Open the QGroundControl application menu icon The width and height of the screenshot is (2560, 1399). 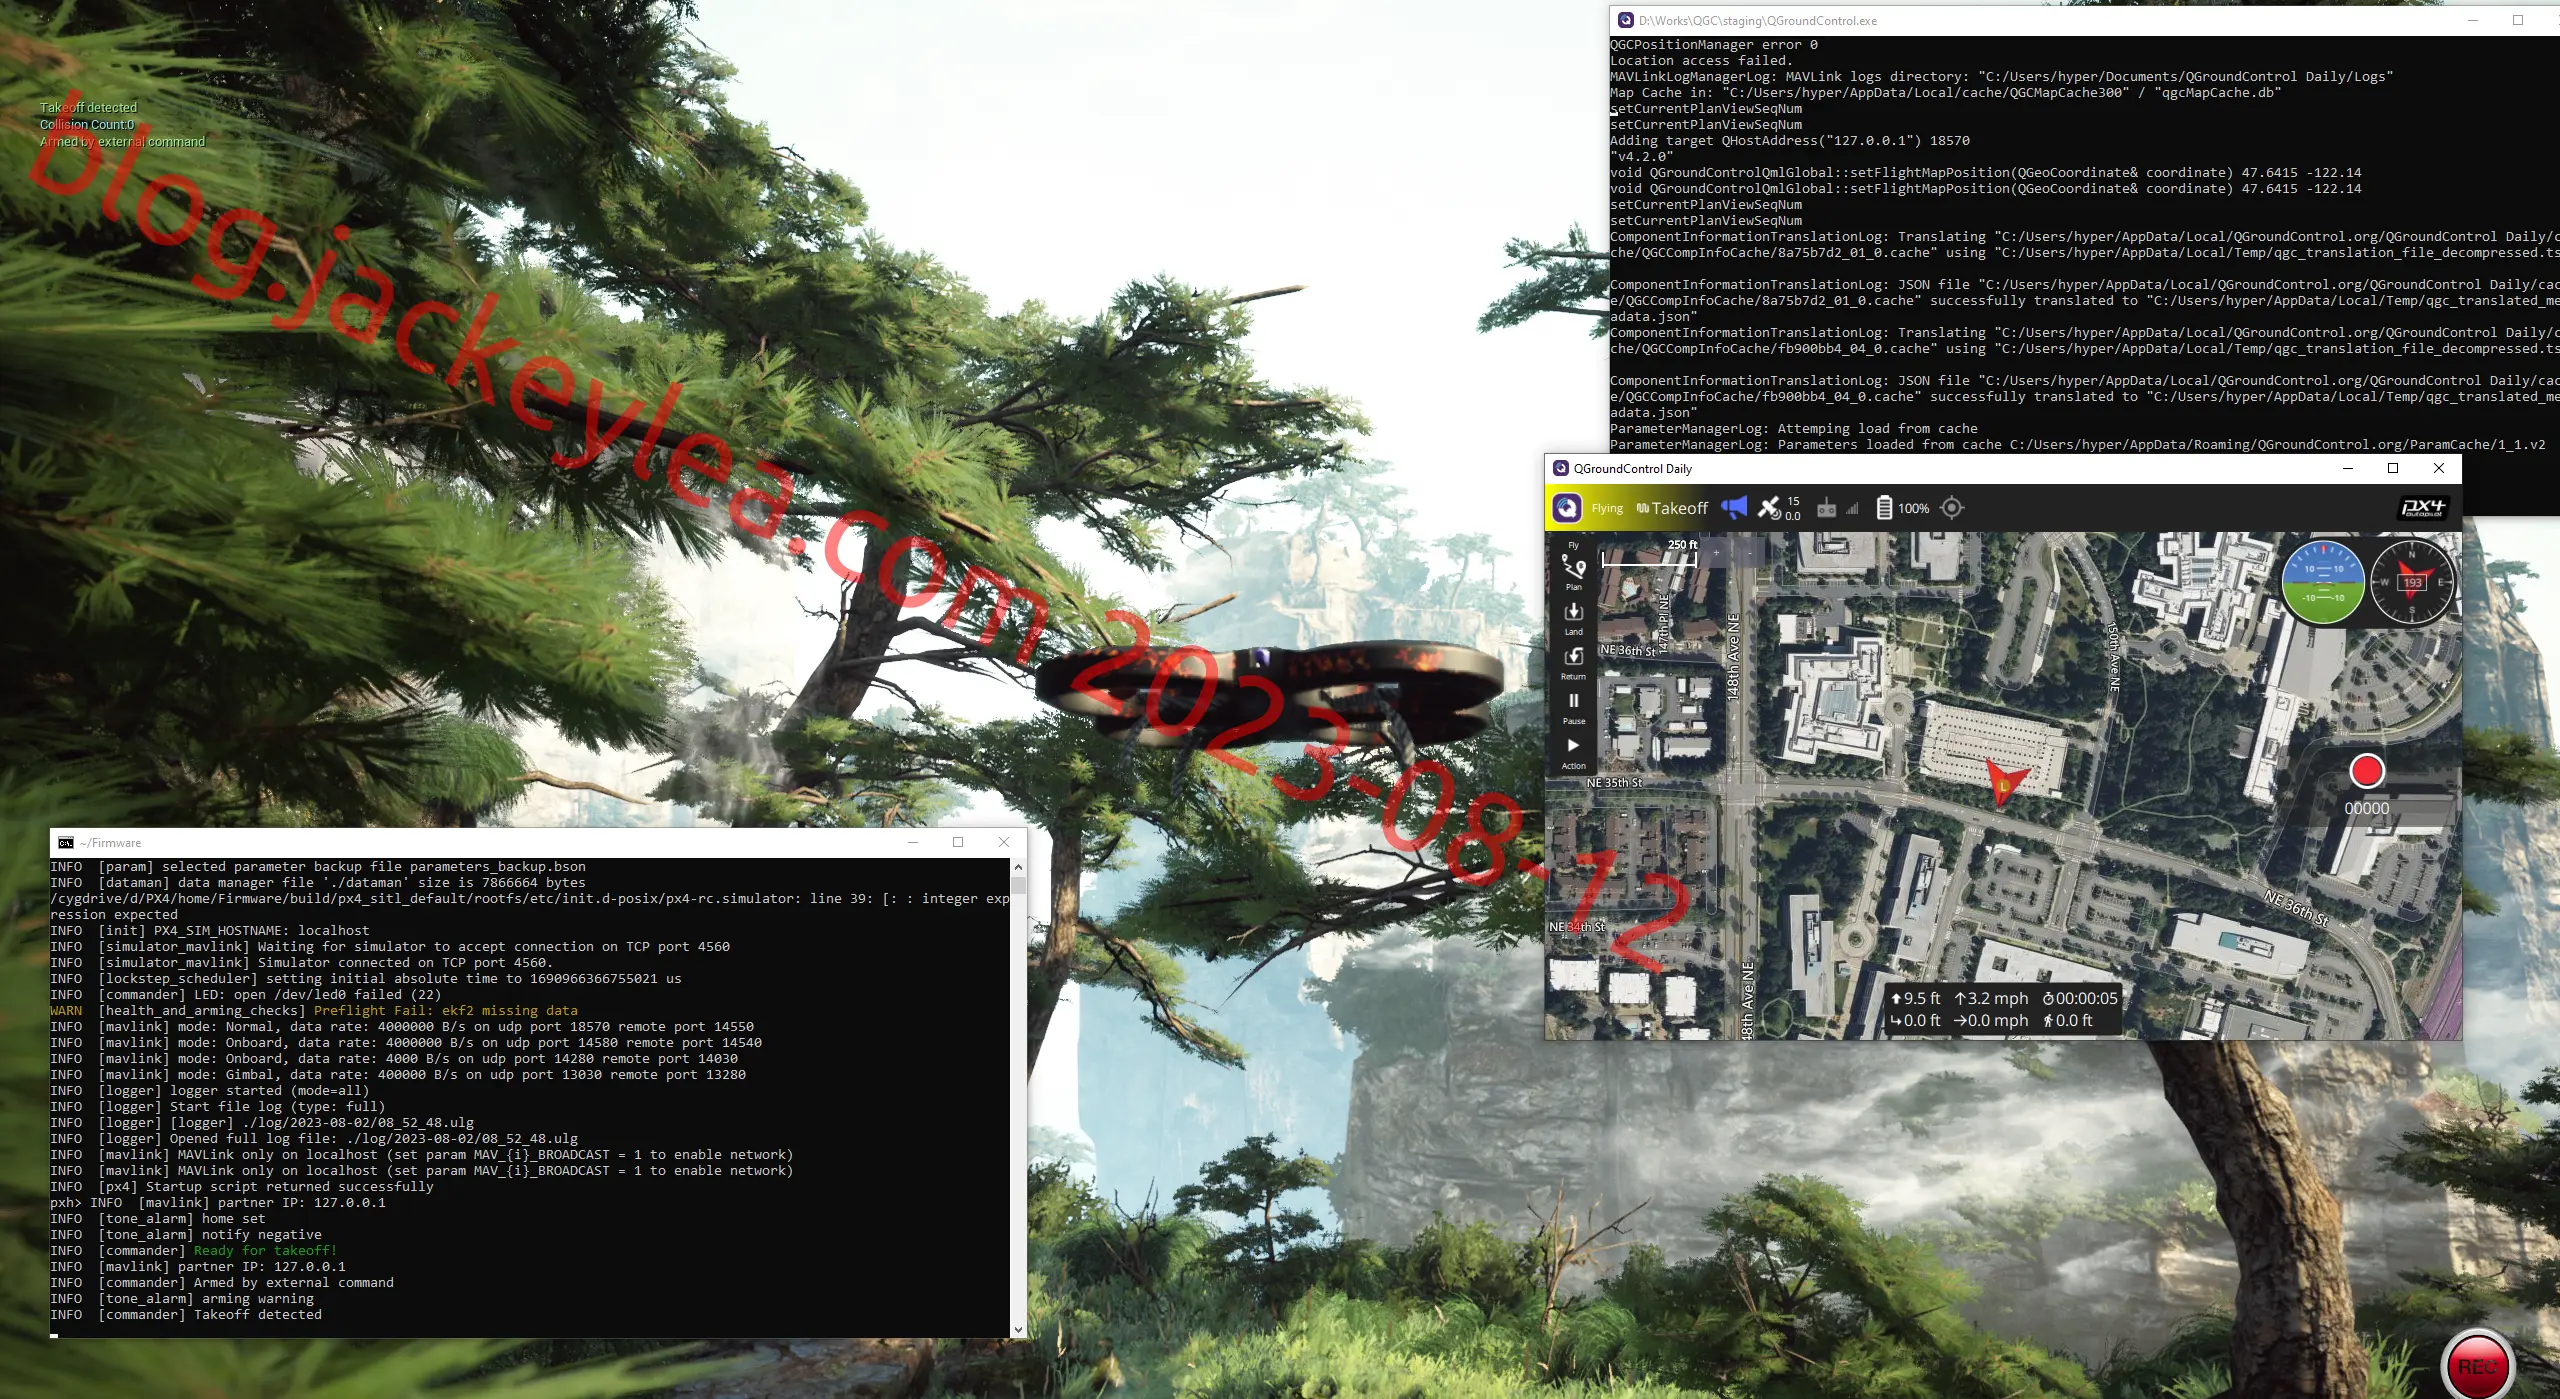pos(1566,508)
